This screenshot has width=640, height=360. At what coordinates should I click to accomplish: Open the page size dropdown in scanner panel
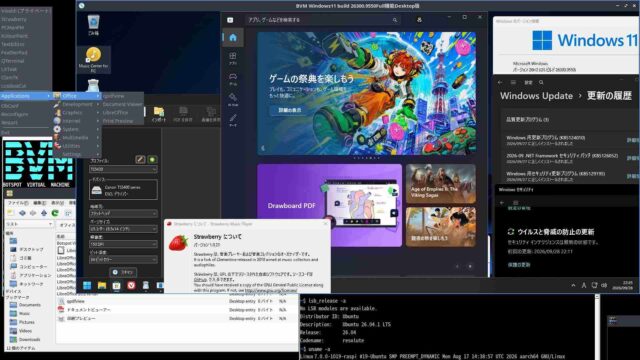pos(123,229)
